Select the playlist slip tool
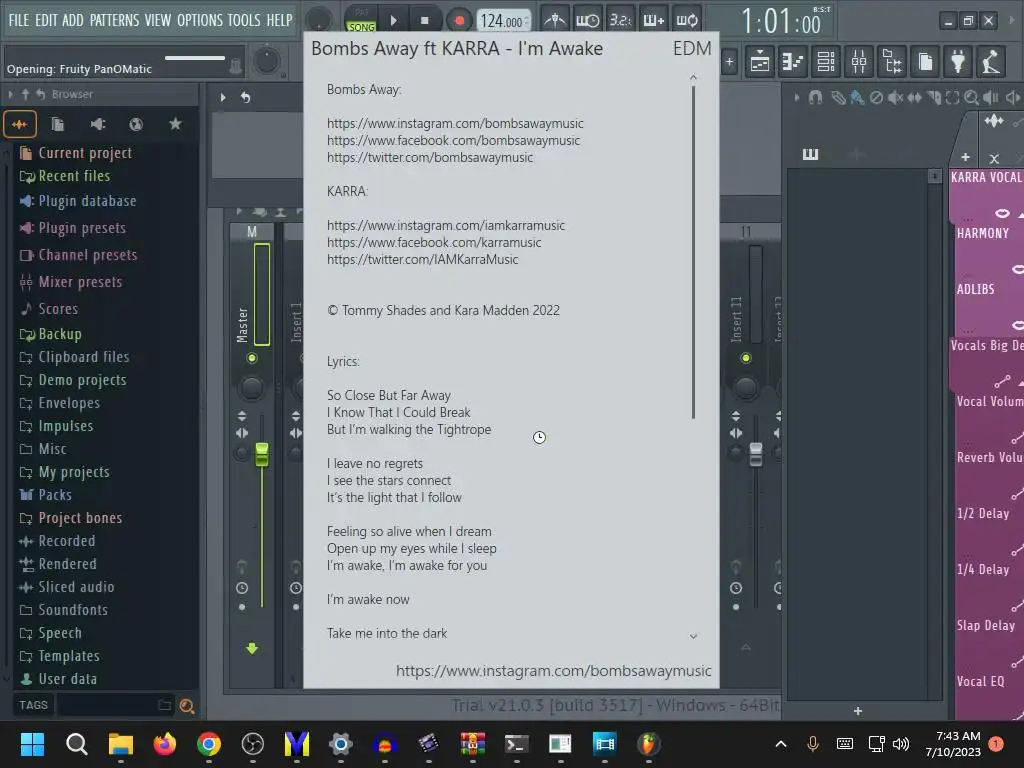Image resolution: width=1024 pixels, height=768 pixels. 914,98
